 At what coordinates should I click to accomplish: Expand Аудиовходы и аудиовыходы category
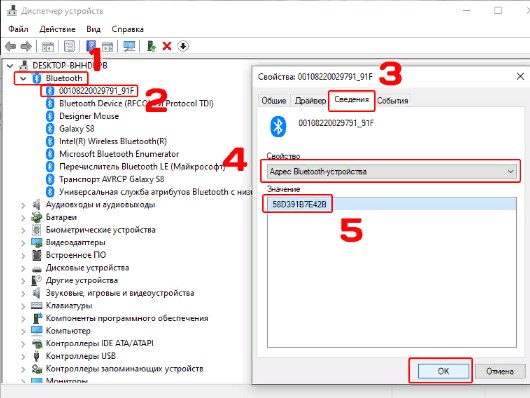click(23, 205)
